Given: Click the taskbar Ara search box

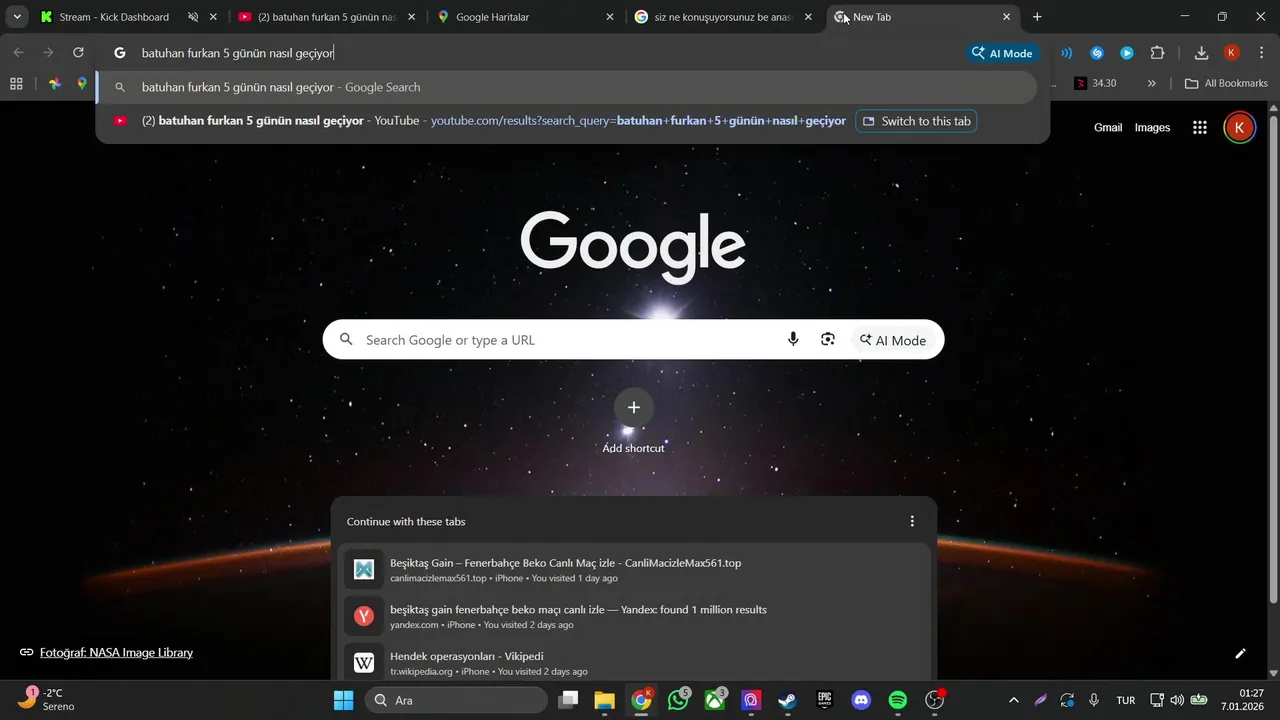Looking at the screenshot, I should (x=456, y=700).
